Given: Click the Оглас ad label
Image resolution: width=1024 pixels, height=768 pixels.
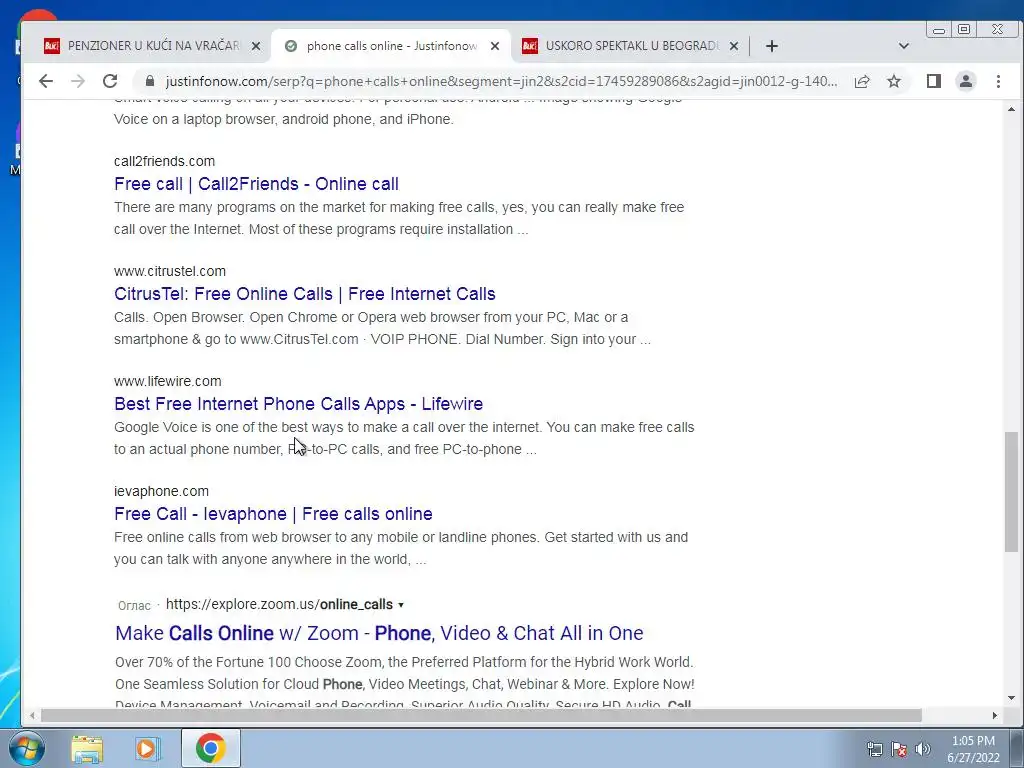Looking at the screenshot, I should tap(135, 605).
